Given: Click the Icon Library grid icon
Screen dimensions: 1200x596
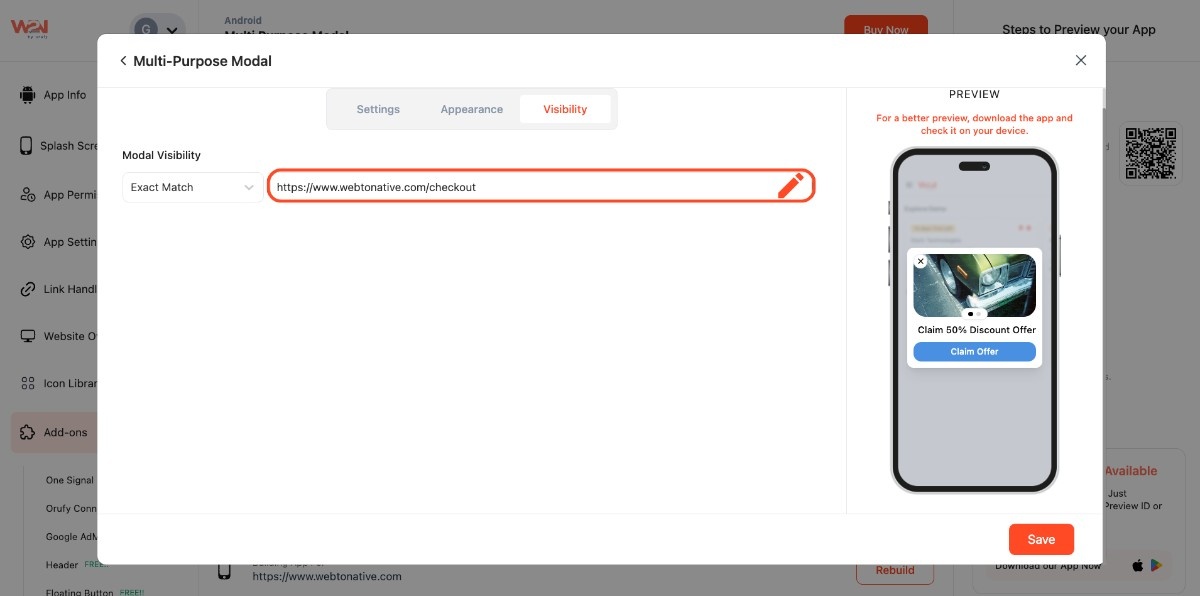Looking at the screenshot, I should pyautogui.click(x=27, y=384).
